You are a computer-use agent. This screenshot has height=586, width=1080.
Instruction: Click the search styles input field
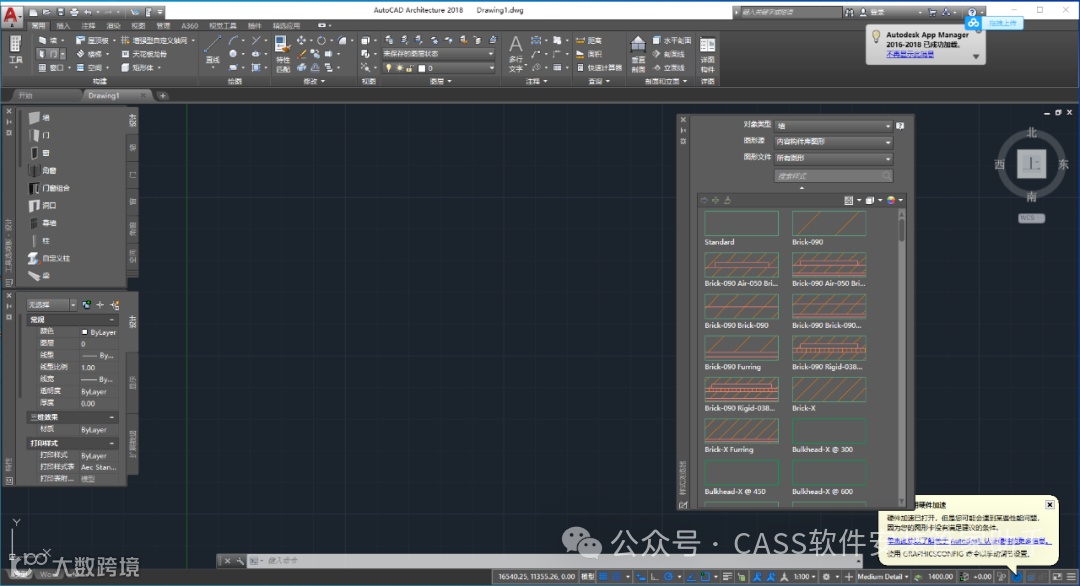click(833, 176)
